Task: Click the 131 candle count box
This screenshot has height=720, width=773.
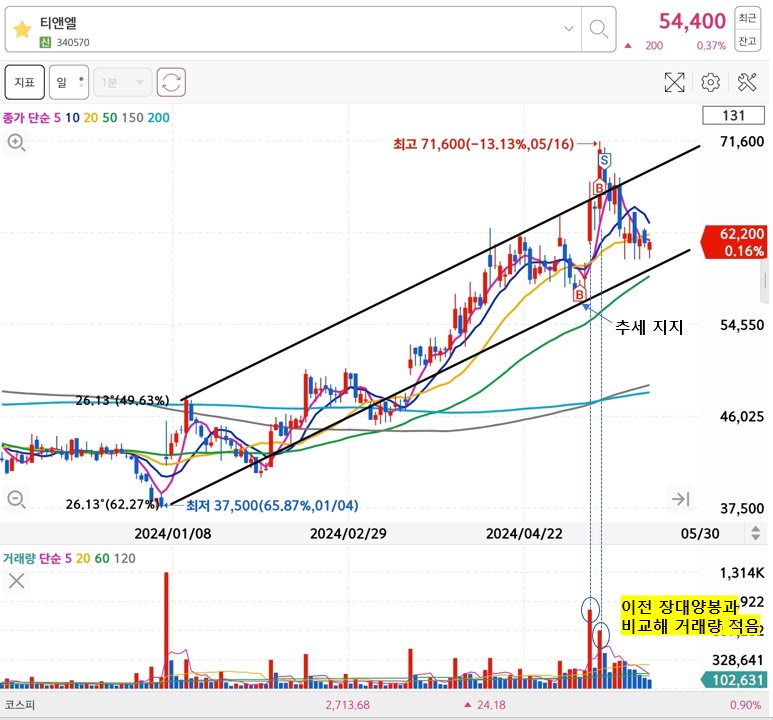Action: click(x=733, y=115)
